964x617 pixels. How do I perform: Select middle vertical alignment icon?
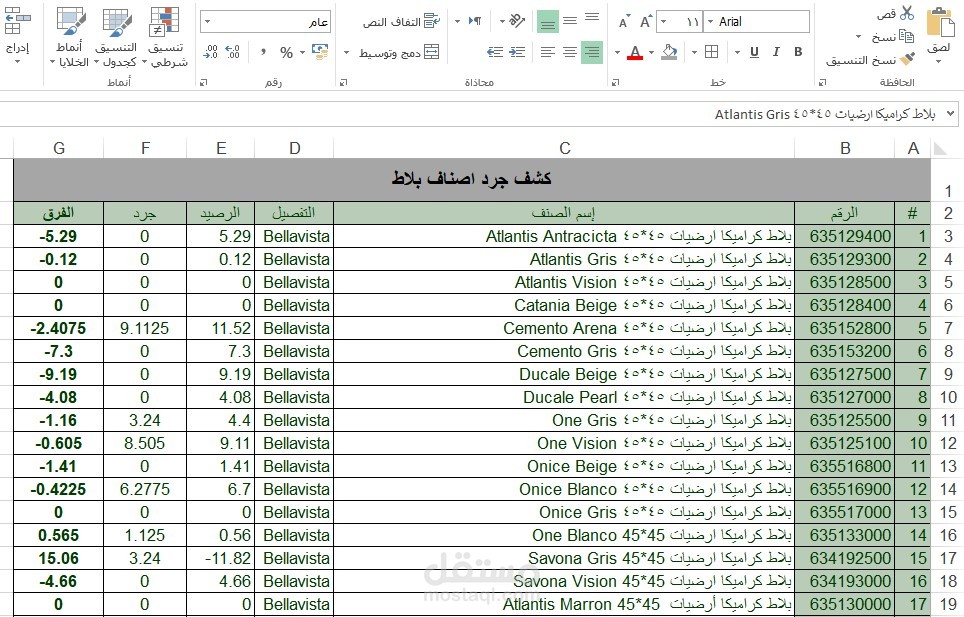[x=570, y=21]
